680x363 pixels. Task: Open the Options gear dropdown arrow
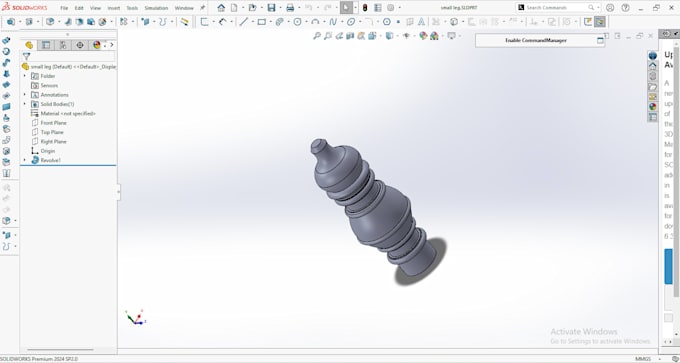(399, 8)
